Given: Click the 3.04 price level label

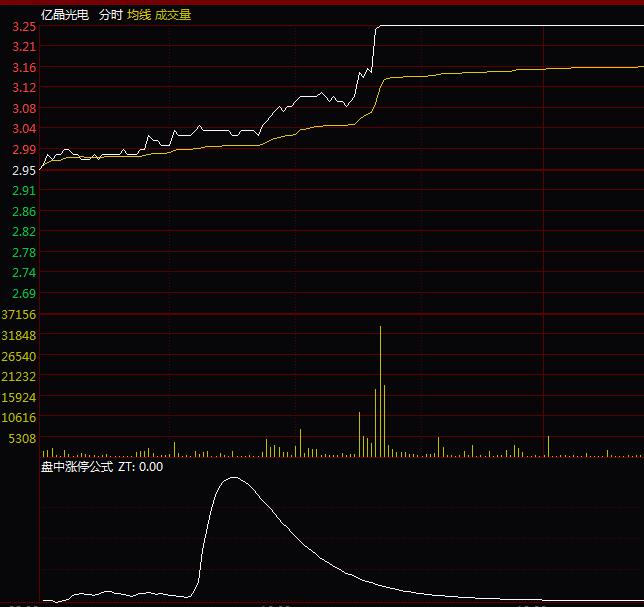Looking at the screenshot, I should 24,129.
